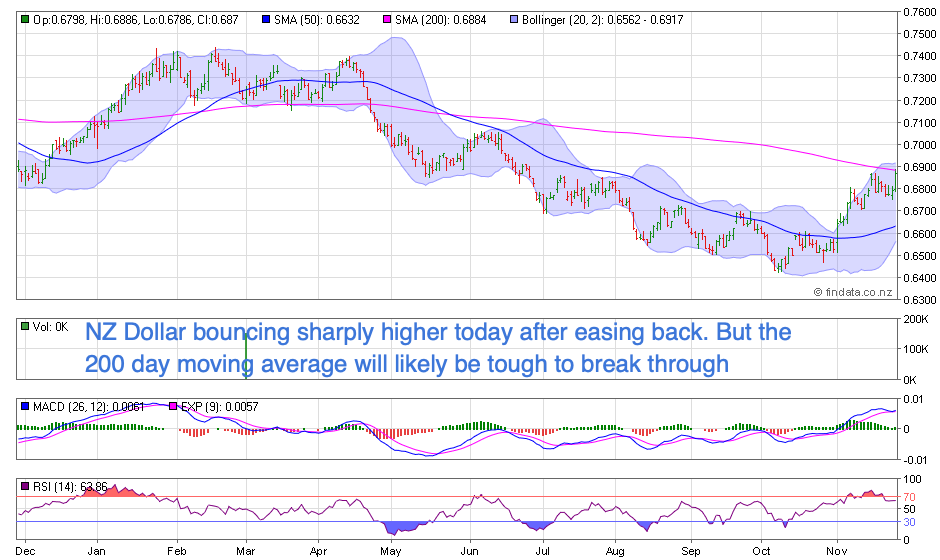The image size is (940, 560).
Task: Click the blue MACD legend swatch
Action: 25,407
